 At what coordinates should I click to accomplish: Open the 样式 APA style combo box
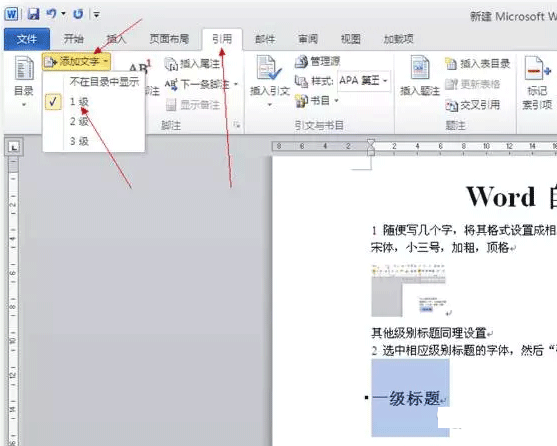tap(364, 81)
